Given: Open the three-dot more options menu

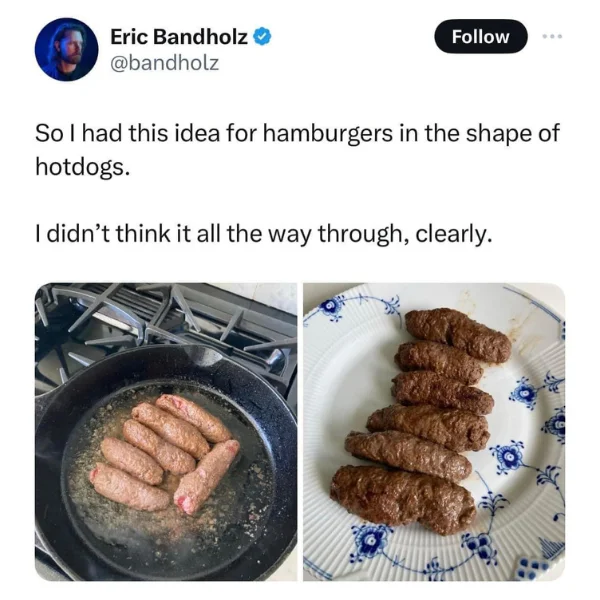Looking at the screenshot, I should (552, 36).
